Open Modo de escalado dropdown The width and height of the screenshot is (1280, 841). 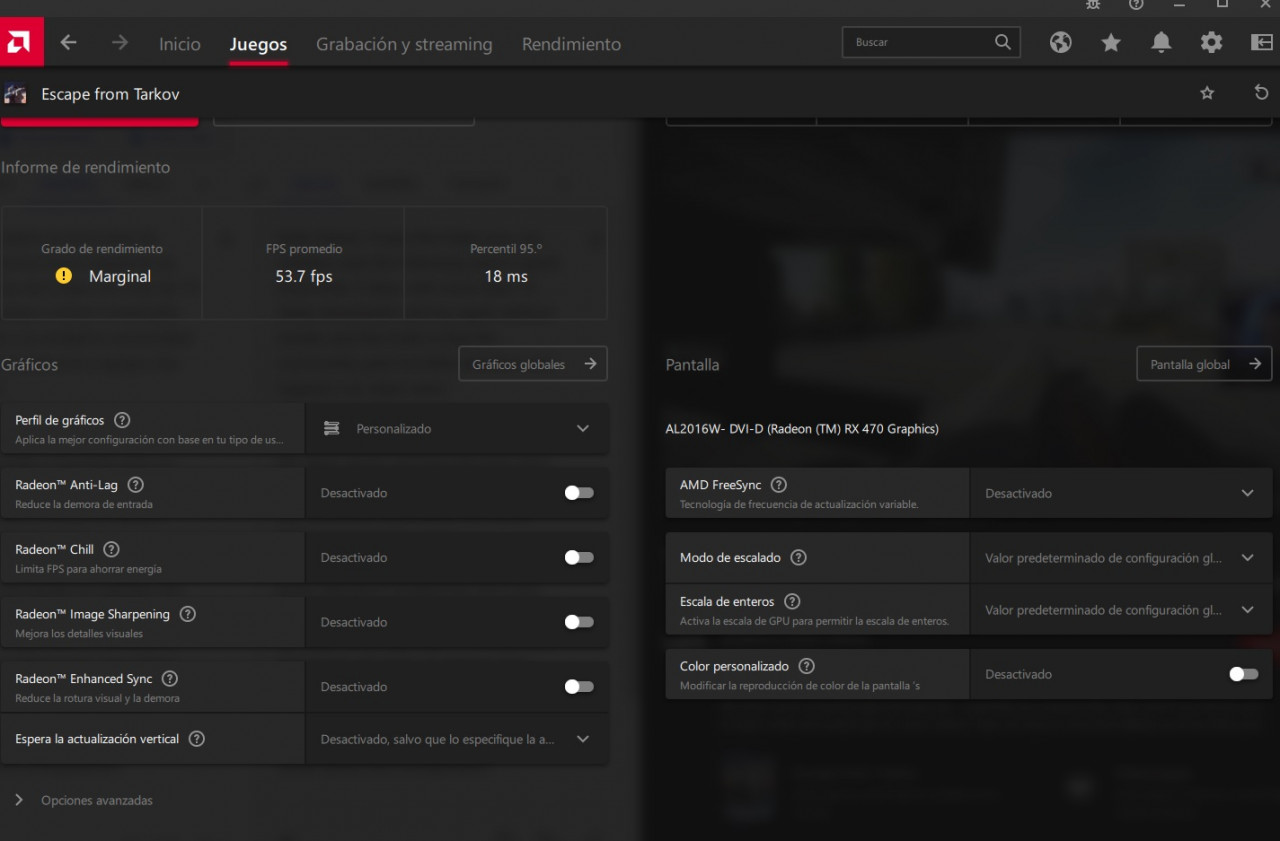[1121, 558]
